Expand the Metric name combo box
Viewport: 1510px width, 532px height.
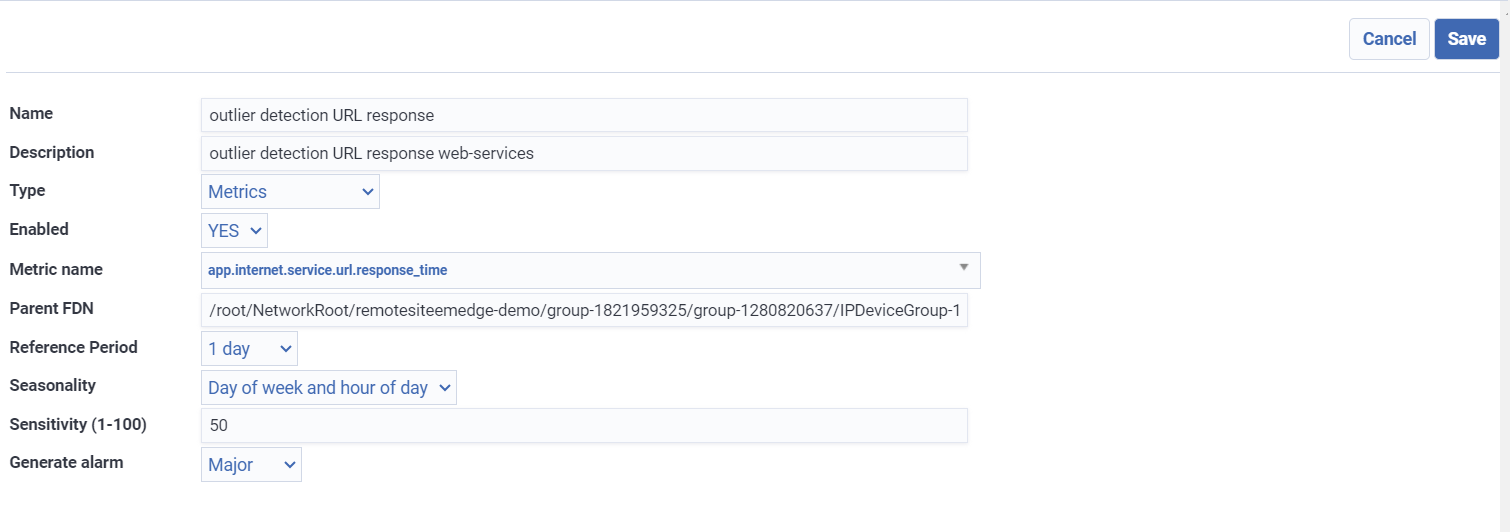click(x=590, y=270)
